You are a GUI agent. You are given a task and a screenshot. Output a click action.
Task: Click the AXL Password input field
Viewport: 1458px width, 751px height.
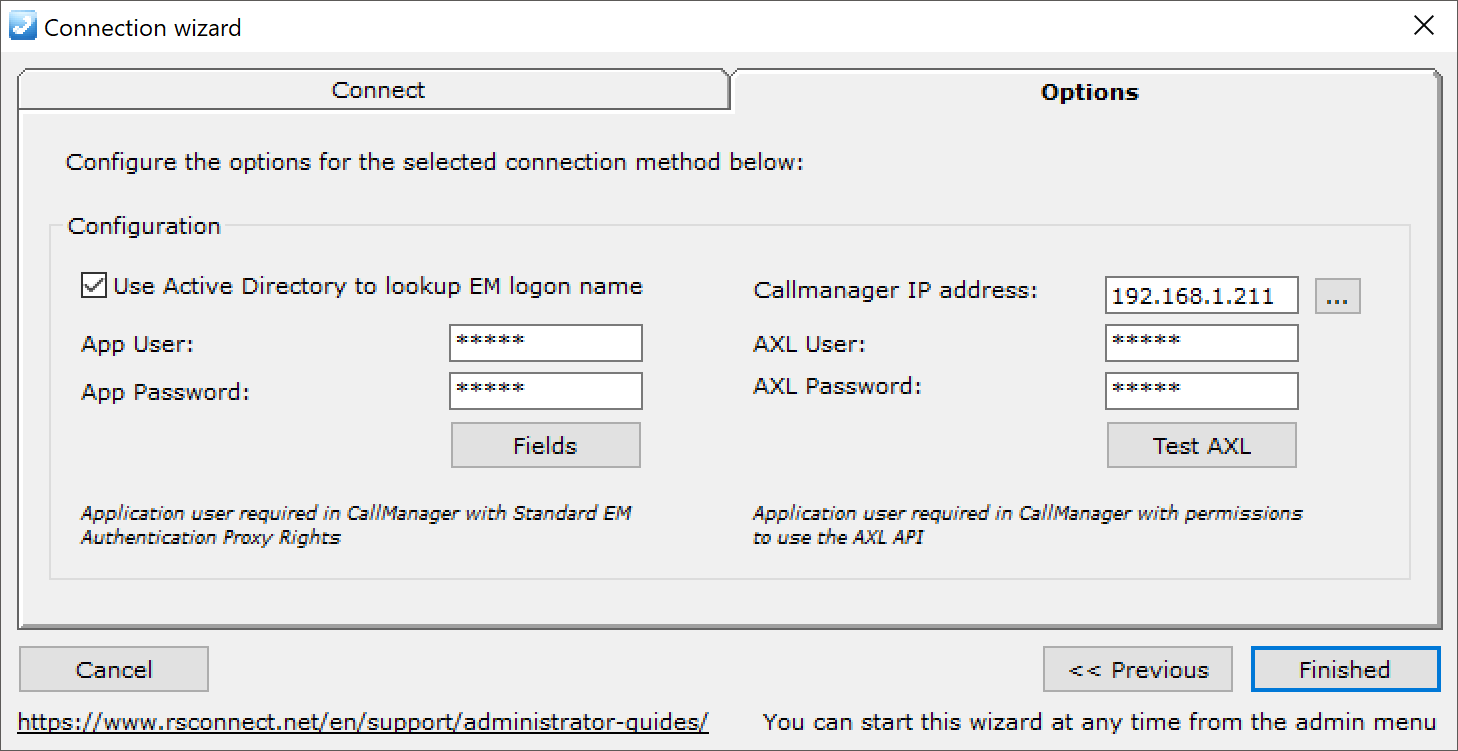(1202, 391)
